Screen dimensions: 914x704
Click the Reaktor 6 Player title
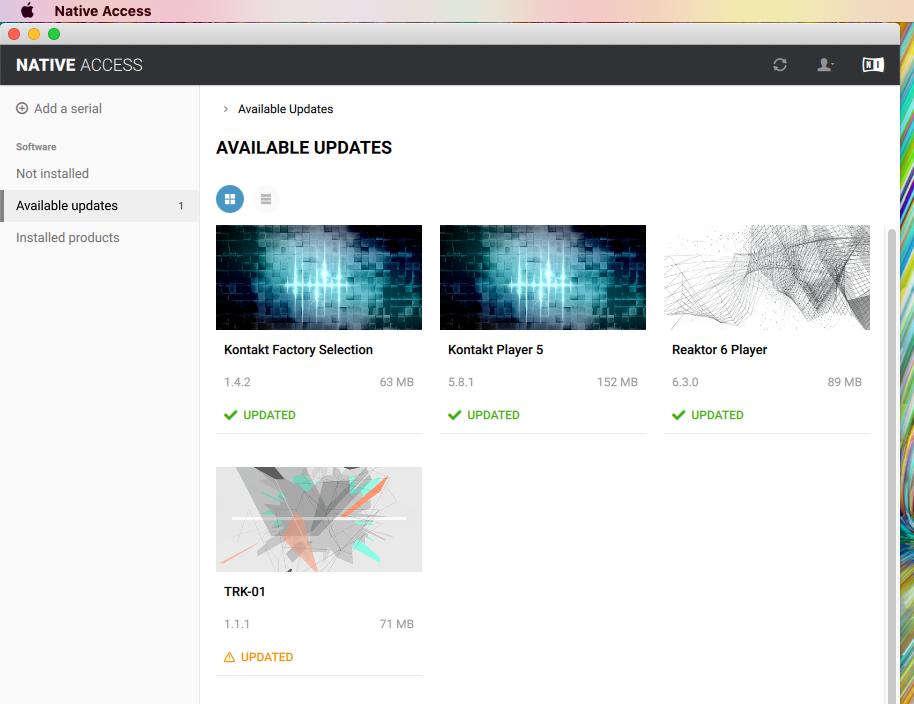coord(719,350)
